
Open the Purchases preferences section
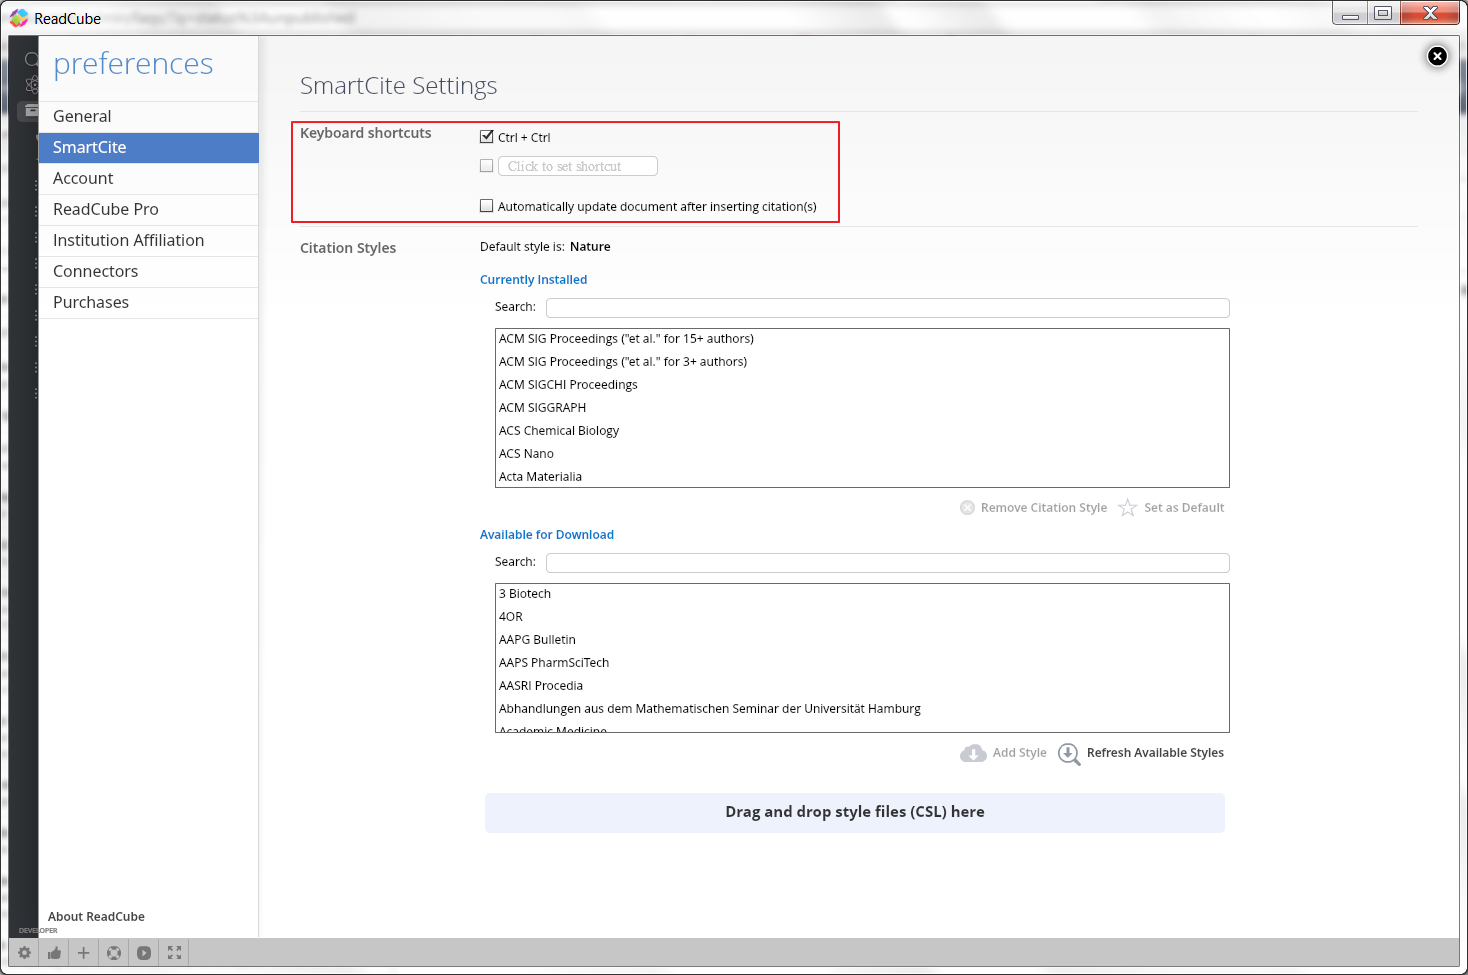point(148,302)
